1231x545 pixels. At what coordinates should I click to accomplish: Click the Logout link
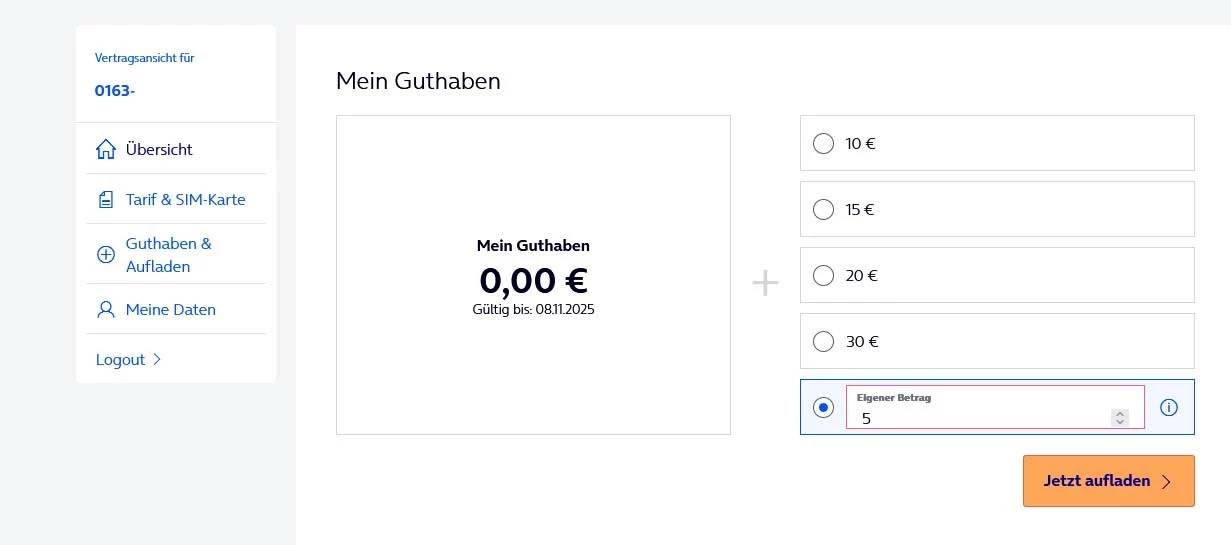pyautogui.click(x=120, y=360)
